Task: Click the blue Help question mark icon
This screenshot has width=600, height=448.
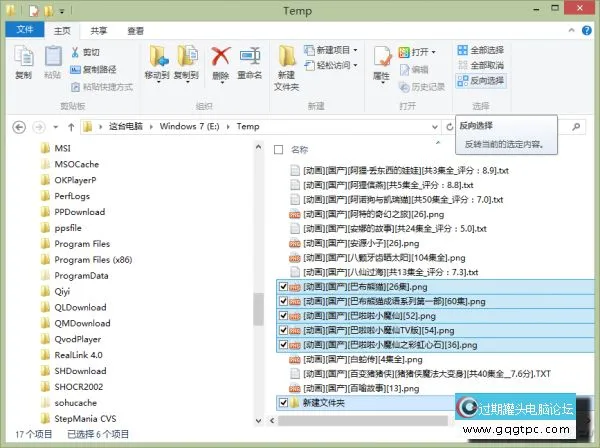Action: click(587, 31)
